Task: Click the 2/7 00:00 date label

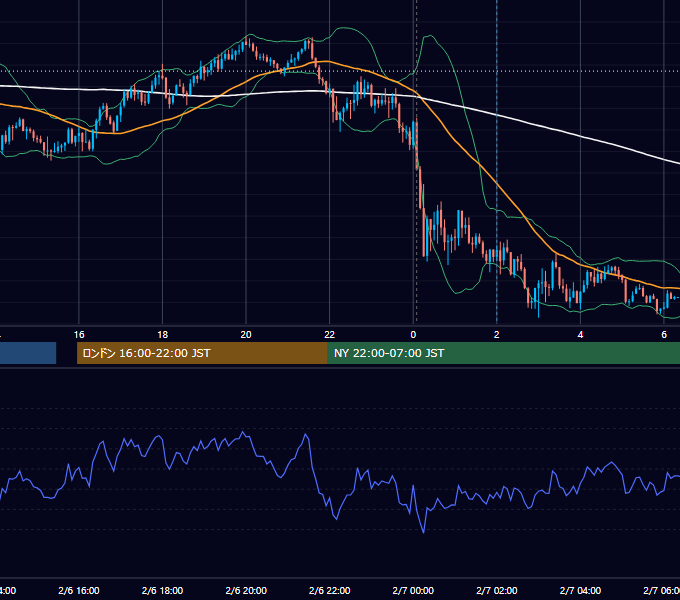Action: pos(413,590)
